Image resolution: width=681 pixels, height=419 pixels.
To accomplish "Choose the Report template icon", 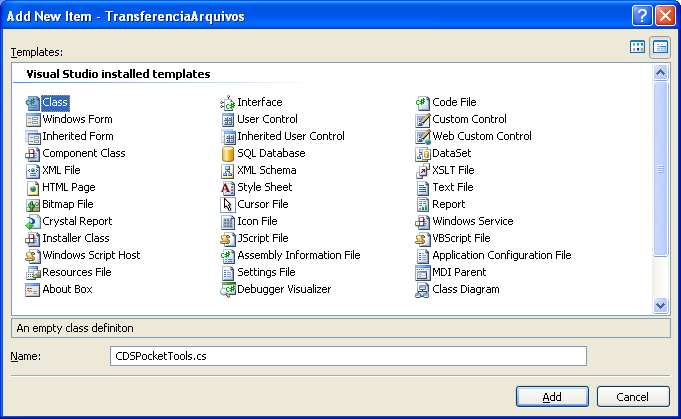I will pyautogui.click(x=423, y=205).
